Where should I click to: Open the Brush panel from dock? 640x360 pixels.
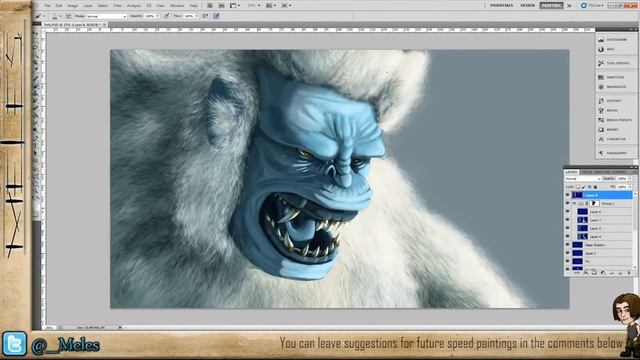(608, 111)
